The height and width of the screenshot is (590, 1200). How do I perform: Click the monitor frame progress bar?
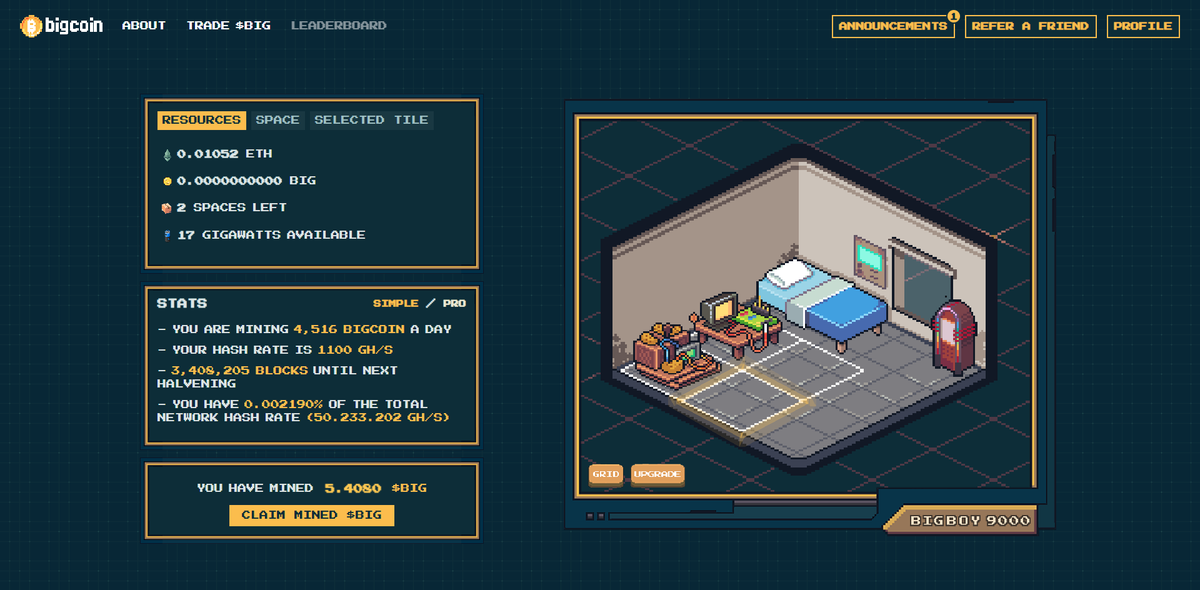click(740, 516)
